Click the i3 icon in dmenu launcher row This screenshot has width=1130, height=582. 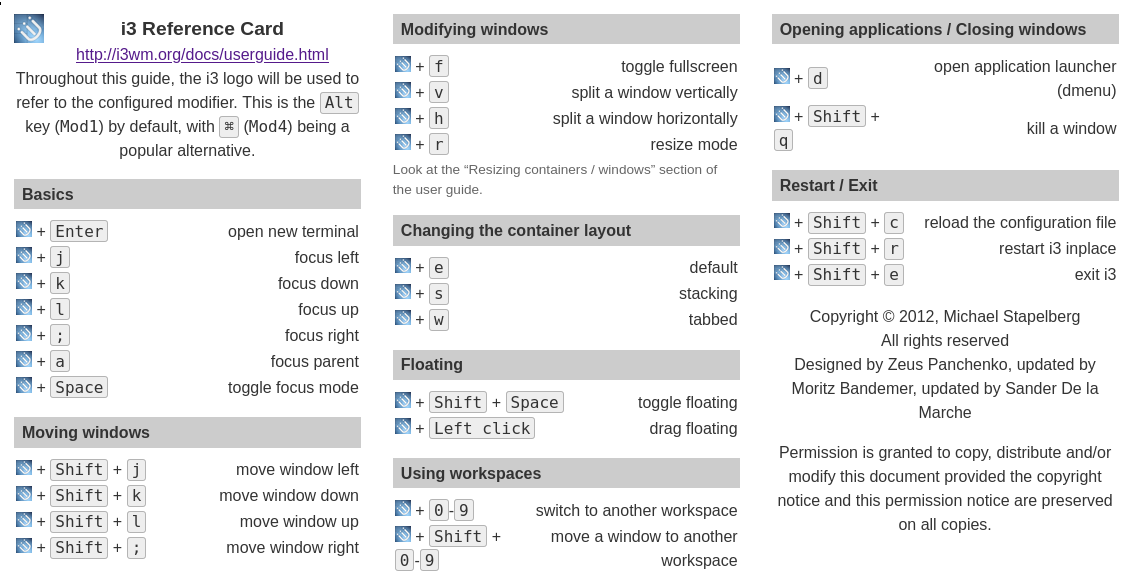(x=782, y=76)
